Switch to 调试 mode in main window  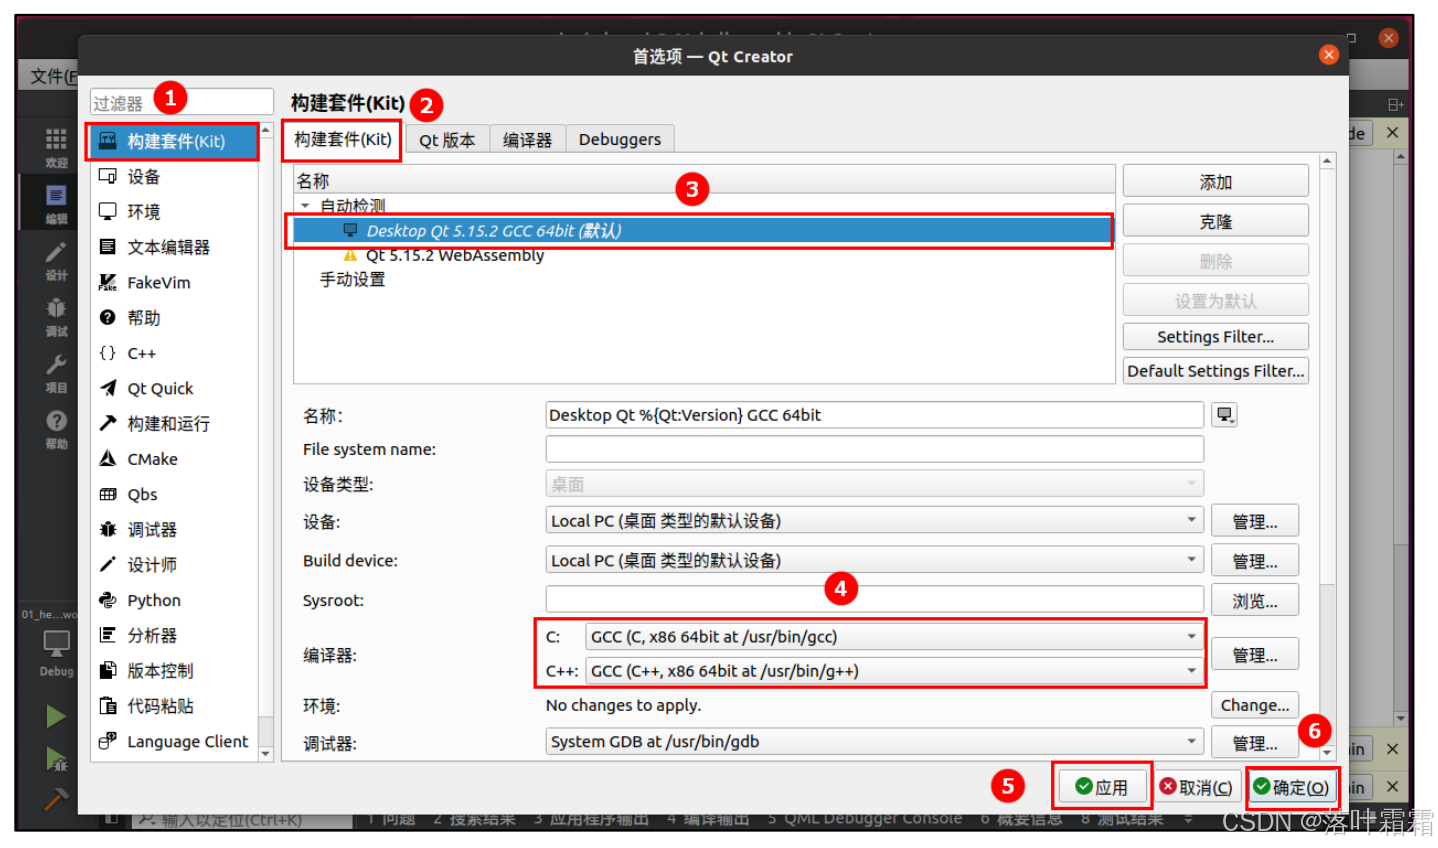[56, 316]
